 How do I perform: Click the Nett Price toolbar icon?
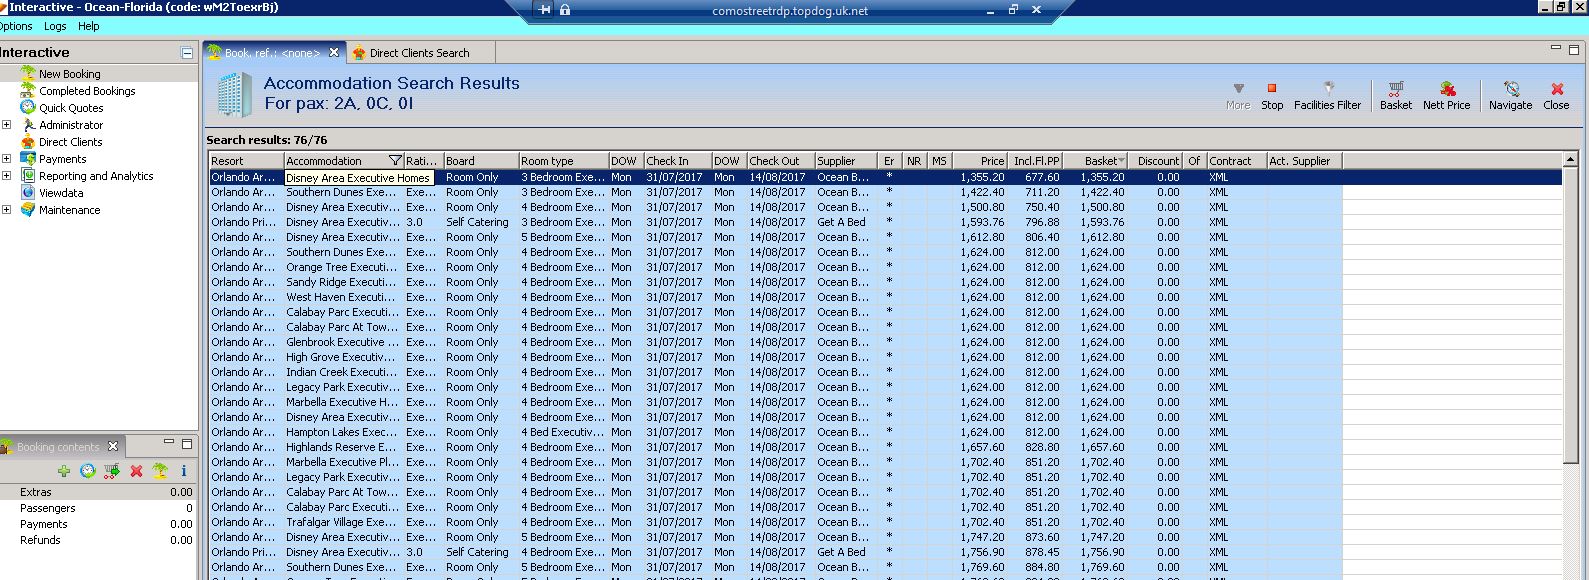point(1446,95)
